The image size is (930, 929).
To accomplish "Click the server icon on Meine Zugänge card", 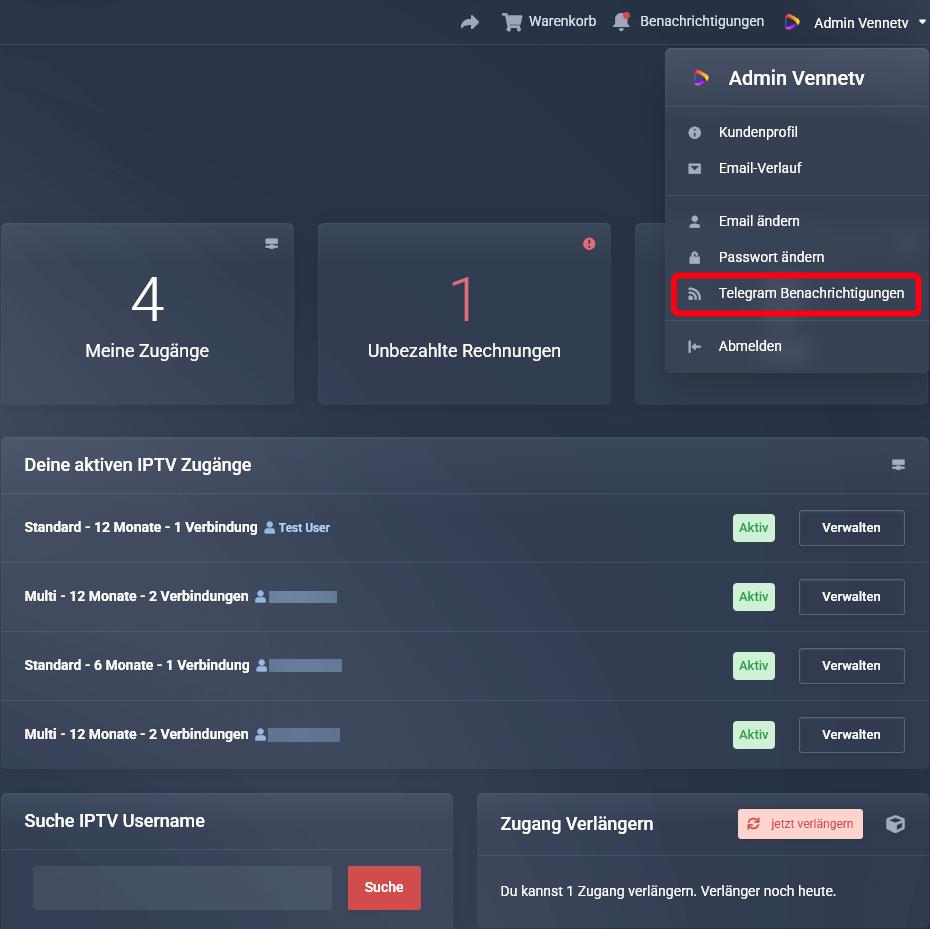I will [x=271, y=244].
